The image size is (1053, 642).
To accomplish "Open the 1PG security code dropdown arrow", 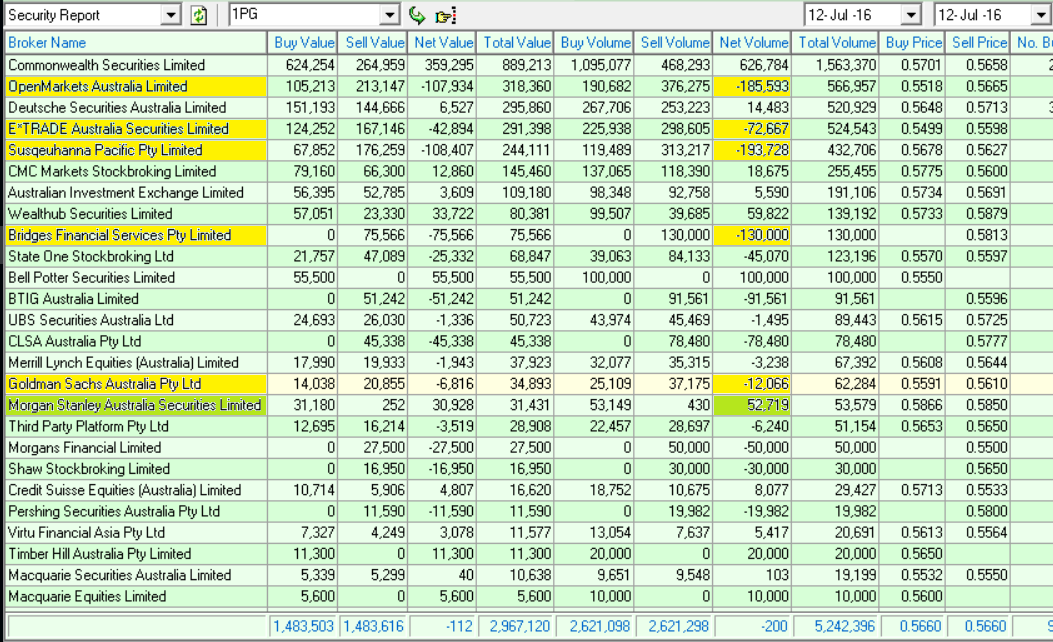I will click(x=390, y=15).
